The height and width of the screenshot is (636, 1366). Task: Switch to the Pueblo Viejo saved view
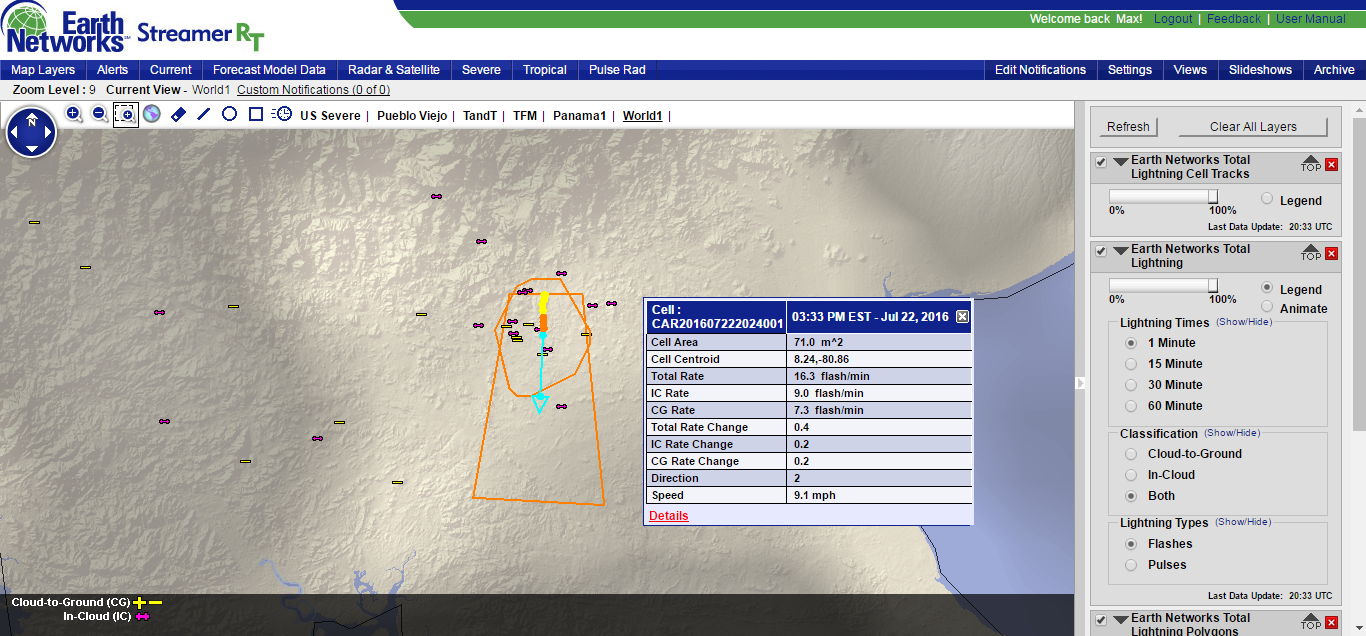coord(412,116)
